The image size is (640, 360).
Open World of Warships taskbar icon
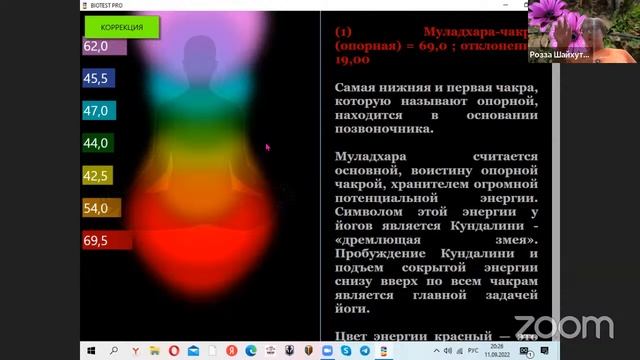click(x=289, y=351)
